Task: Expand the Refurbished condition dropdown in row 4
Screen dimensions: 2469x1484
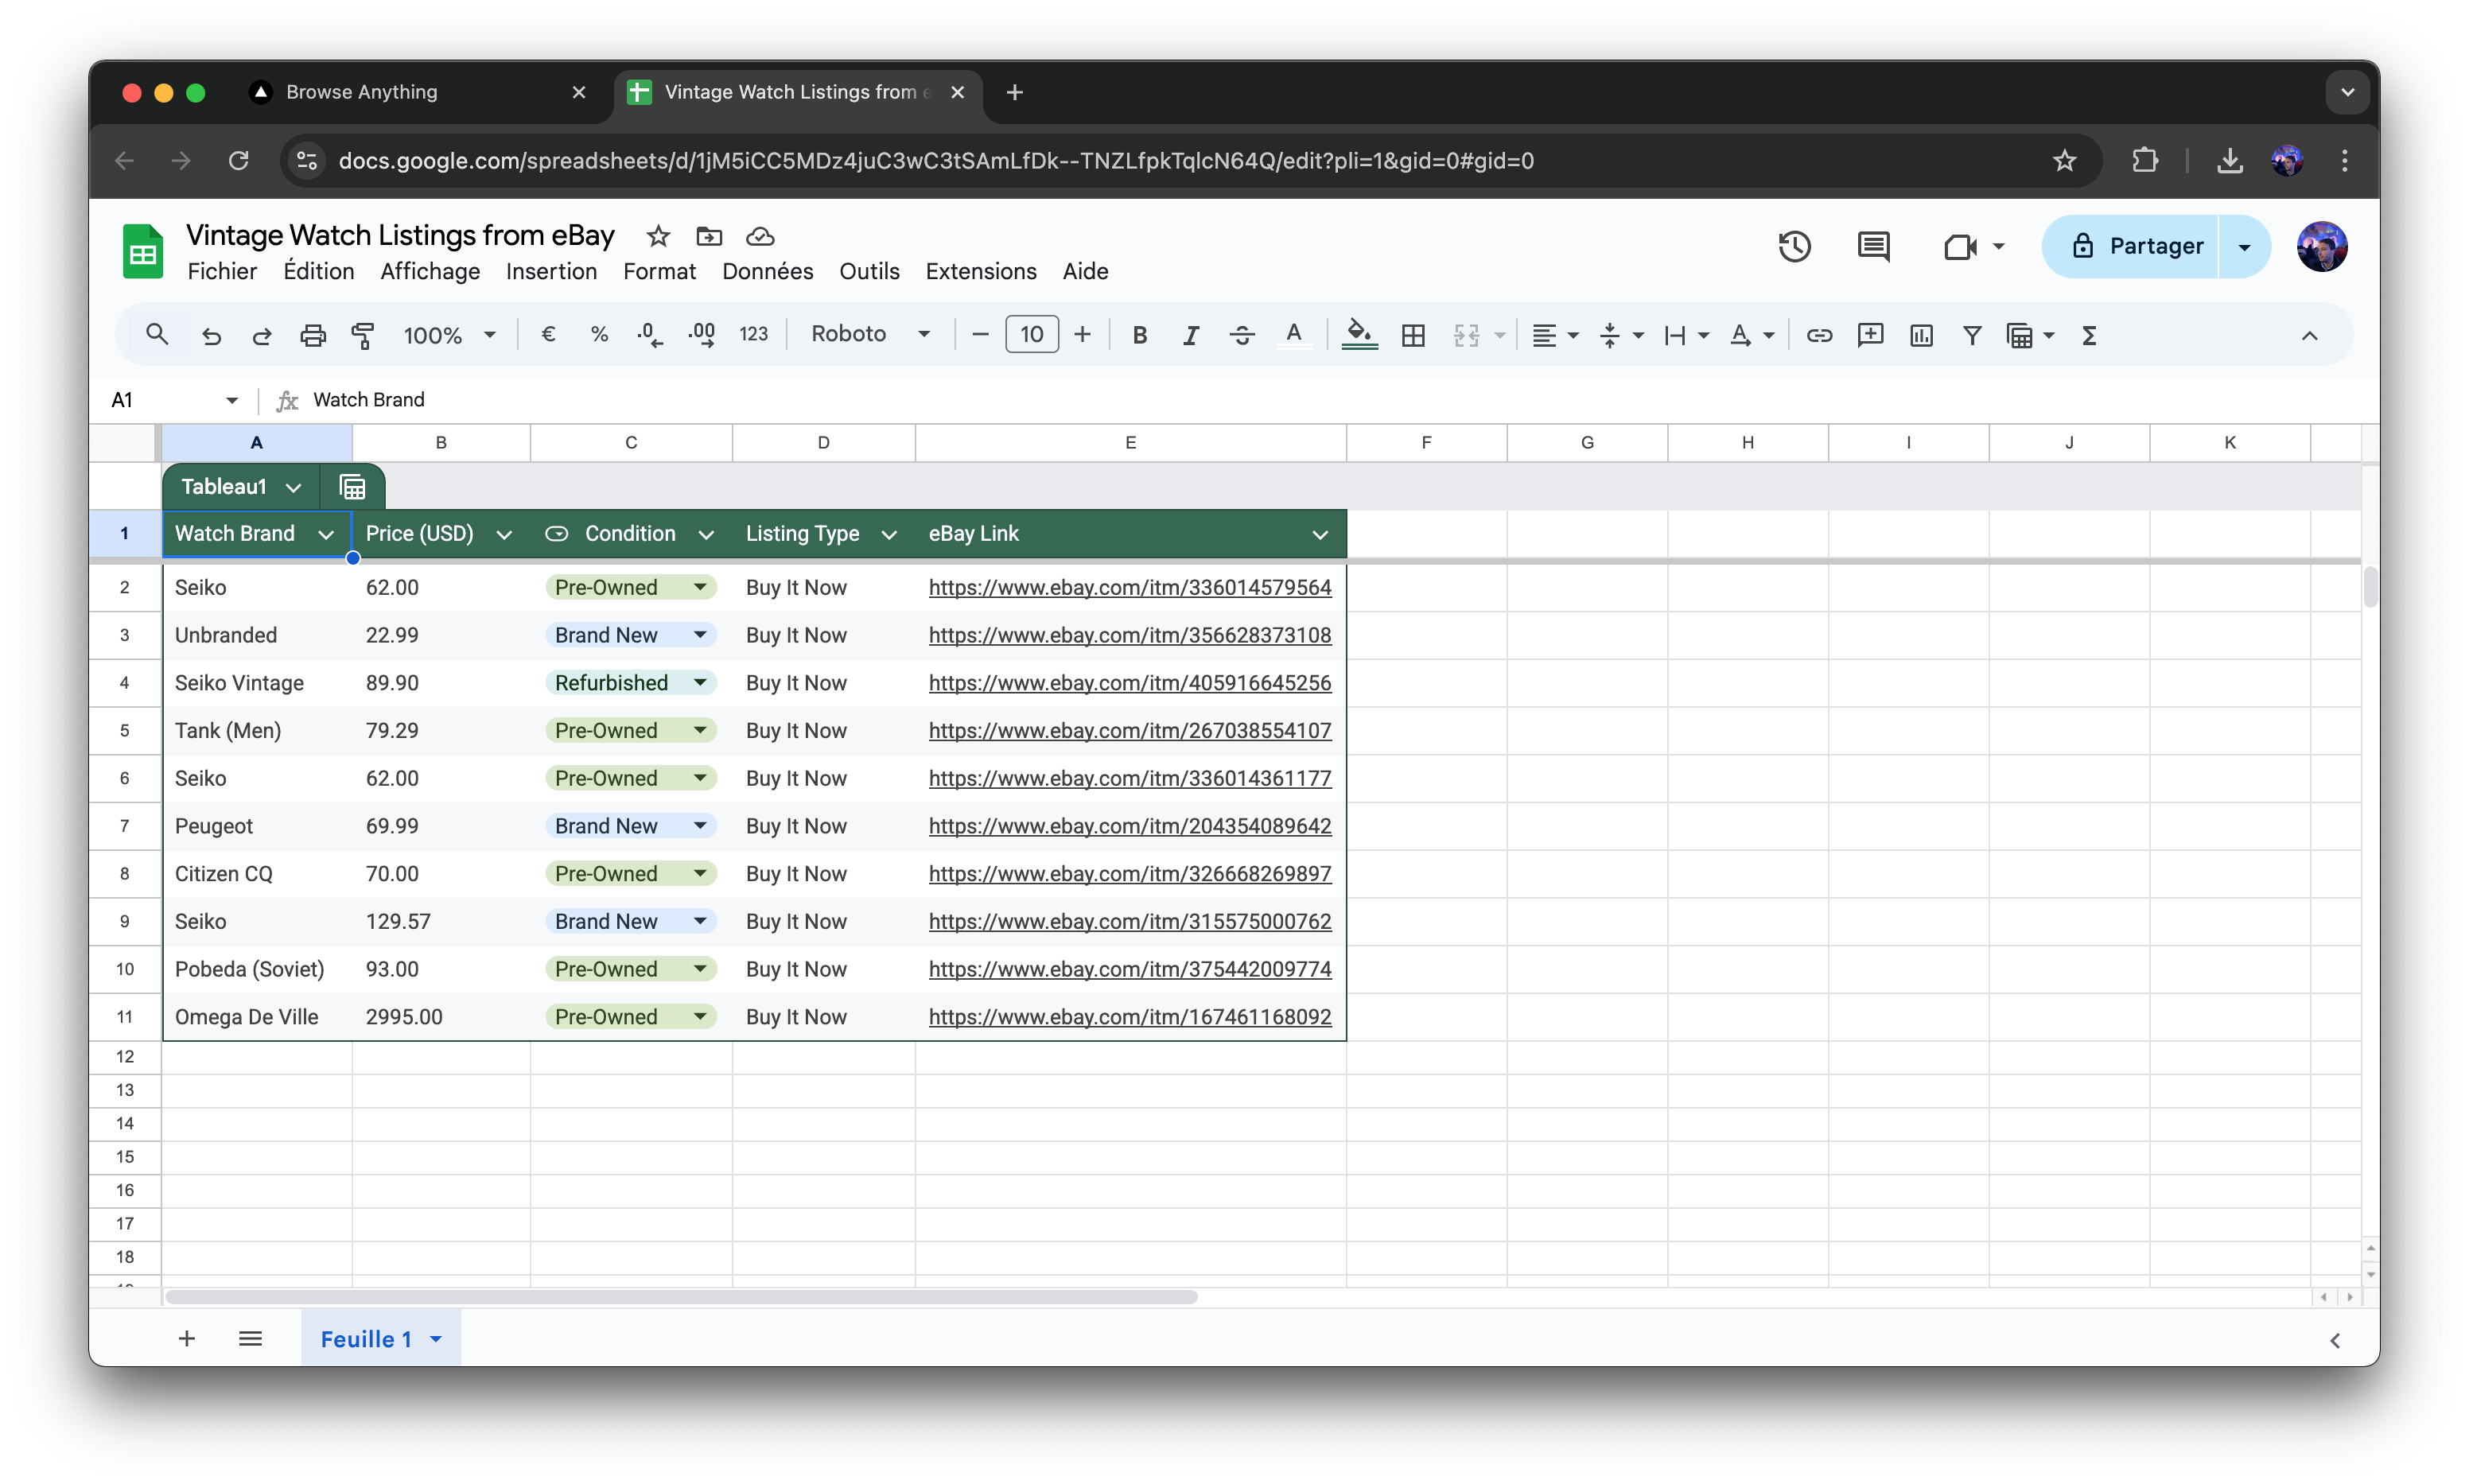Action: click(x=700, y=683)
